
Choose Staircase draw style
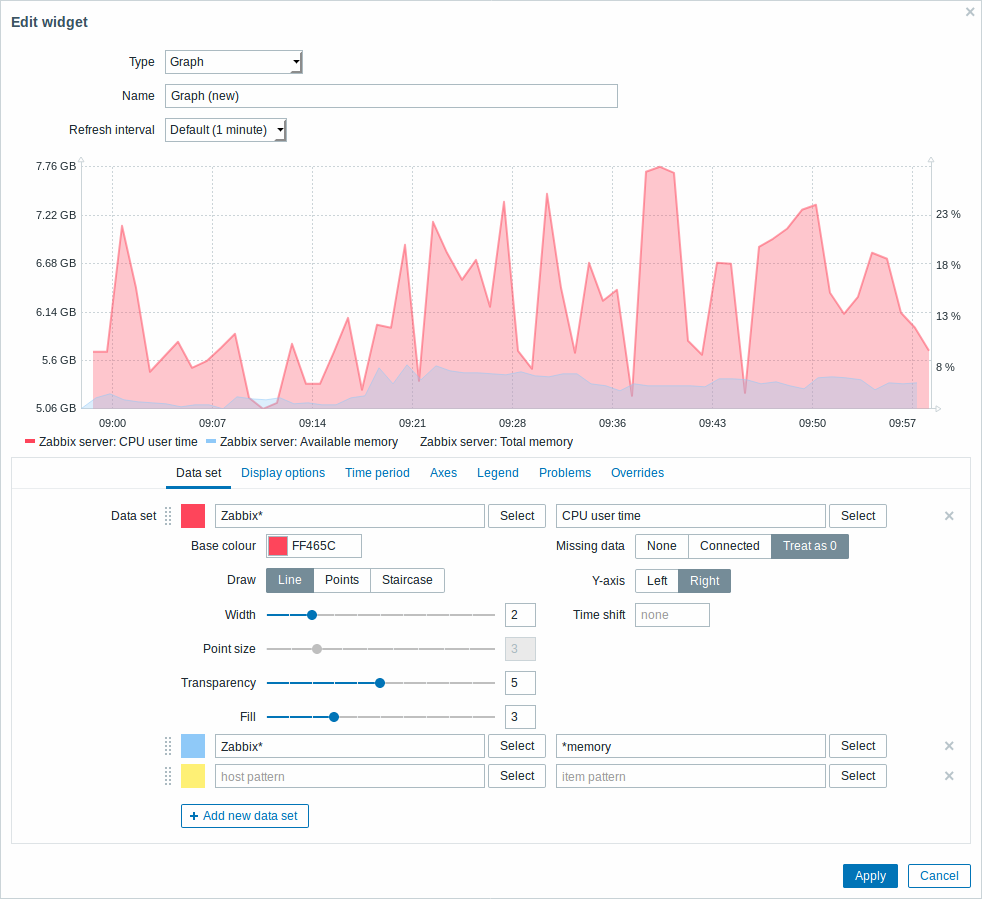click(407, 580)
